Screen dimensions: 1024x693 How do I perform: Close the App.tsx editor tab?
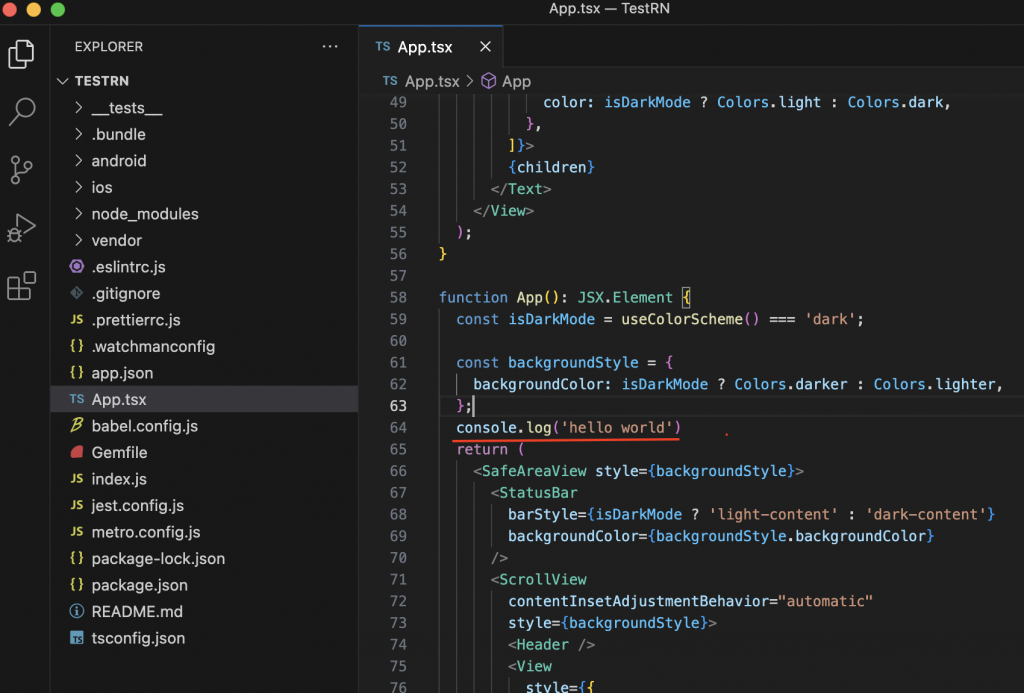485,46
